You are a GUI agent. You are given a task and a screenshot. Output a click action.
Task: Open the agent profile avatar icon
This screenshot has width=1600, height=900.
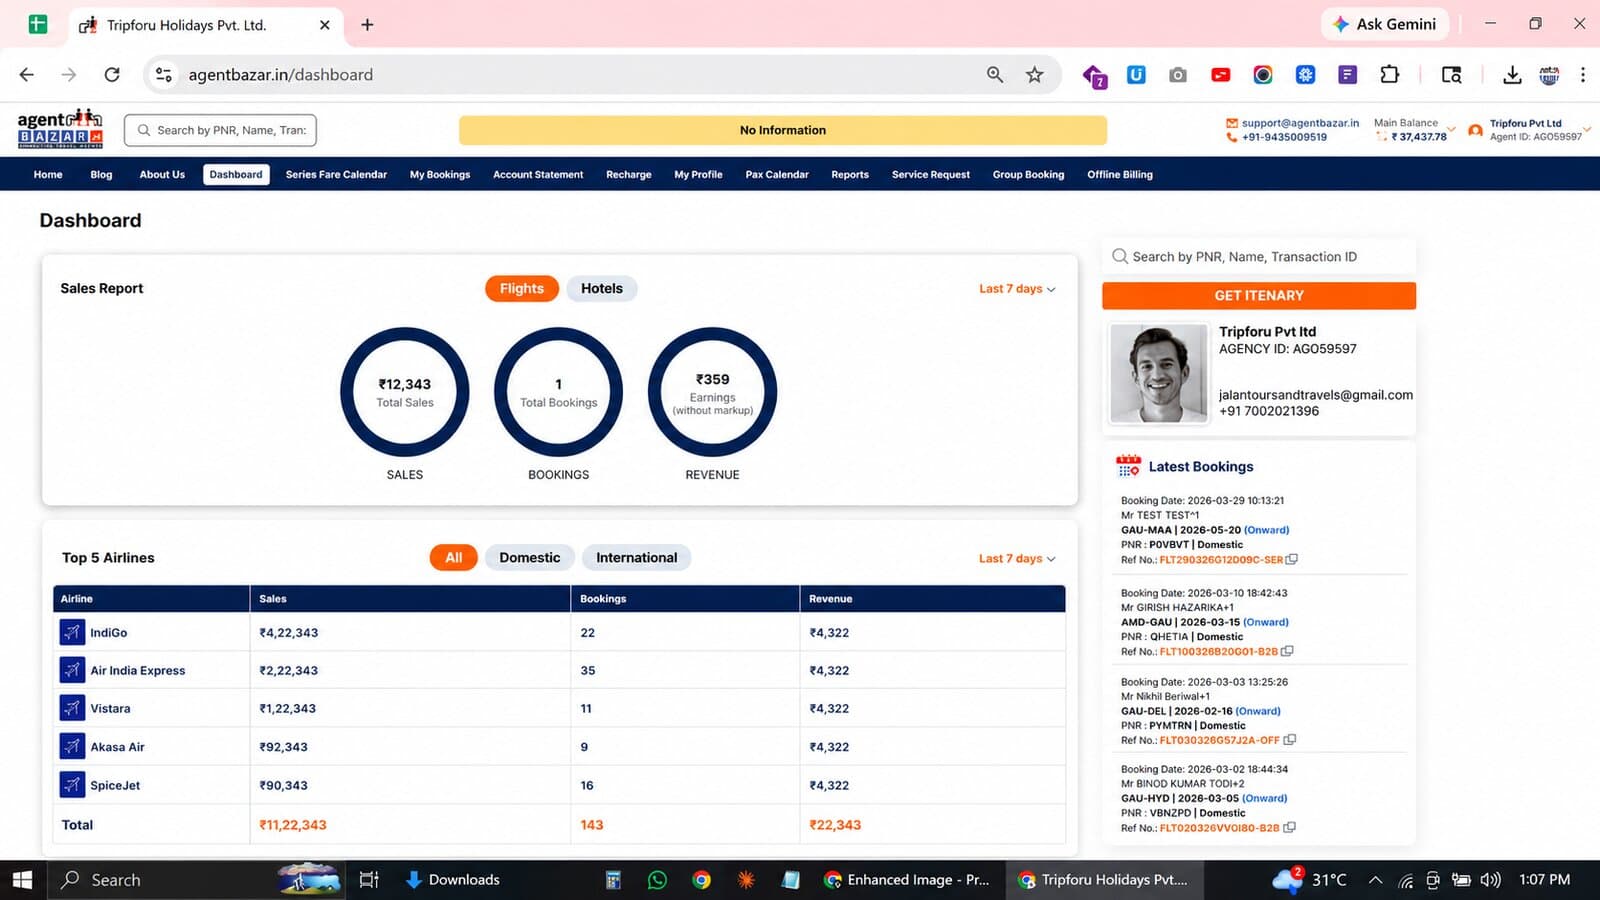click(x=1475, y=130)
